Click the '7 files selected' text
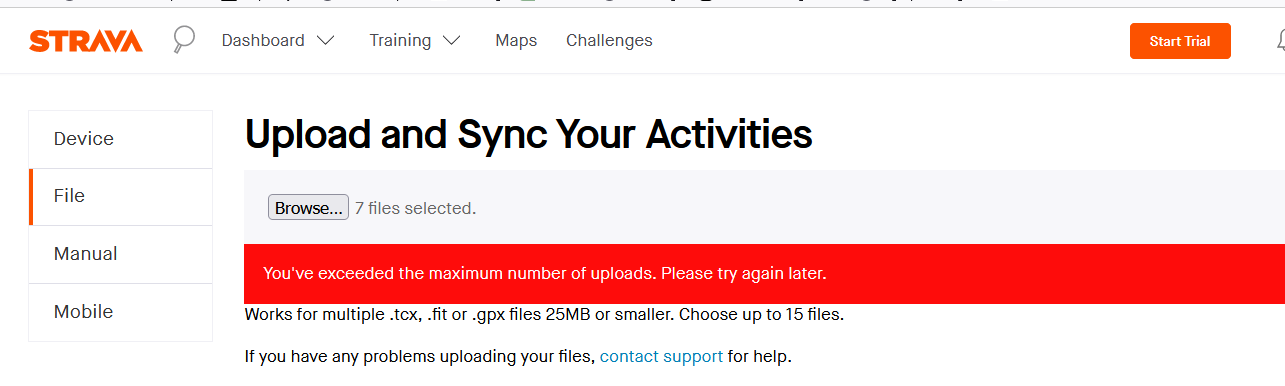Image resolution: width=1285 pixels, height=386 pixels. coord(415,208)
